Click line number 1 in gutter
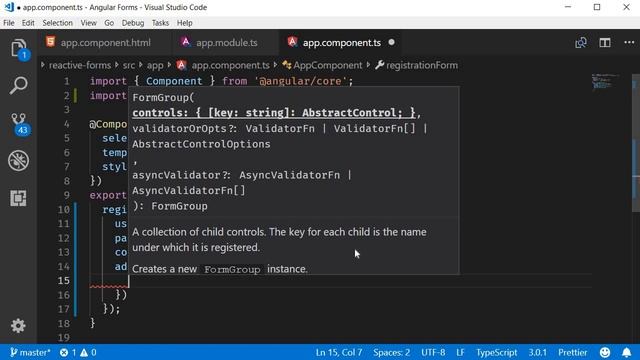This screenshot has width=640, height=360. pos(67,81)
